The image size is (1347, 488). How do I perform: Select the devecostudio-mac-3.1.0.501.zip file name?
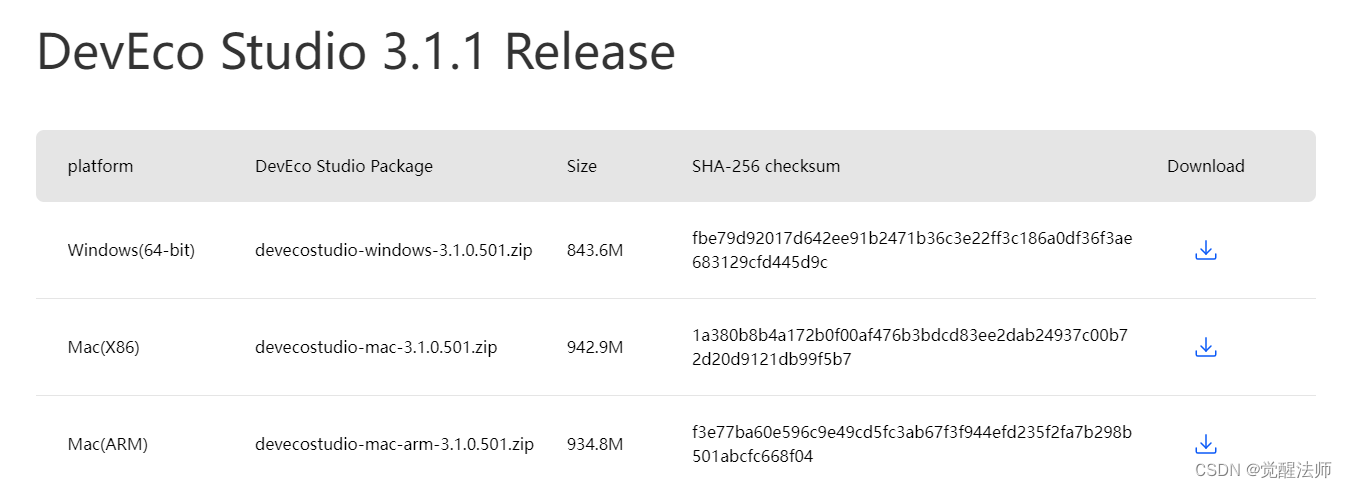tap(376, 347)
